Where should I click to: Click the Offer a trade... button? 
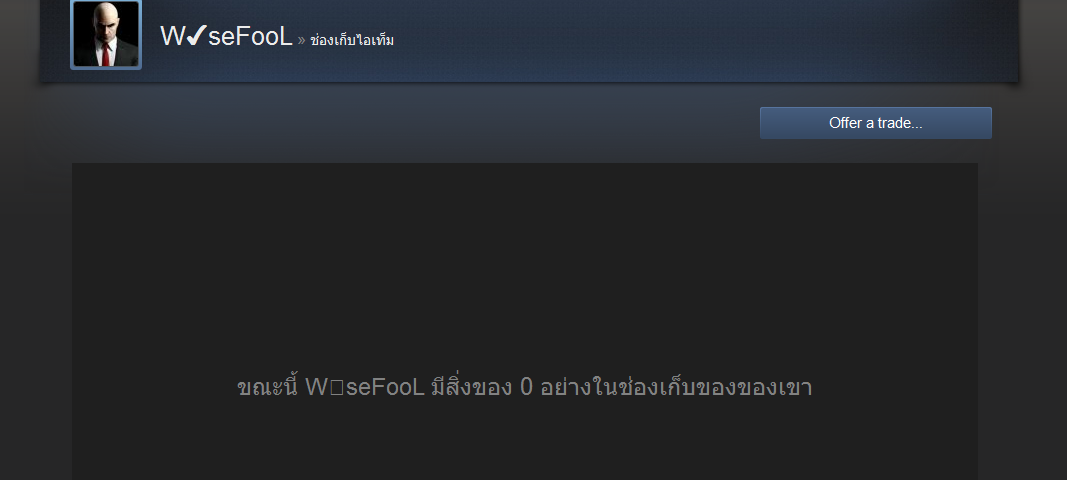pos(875,123)
